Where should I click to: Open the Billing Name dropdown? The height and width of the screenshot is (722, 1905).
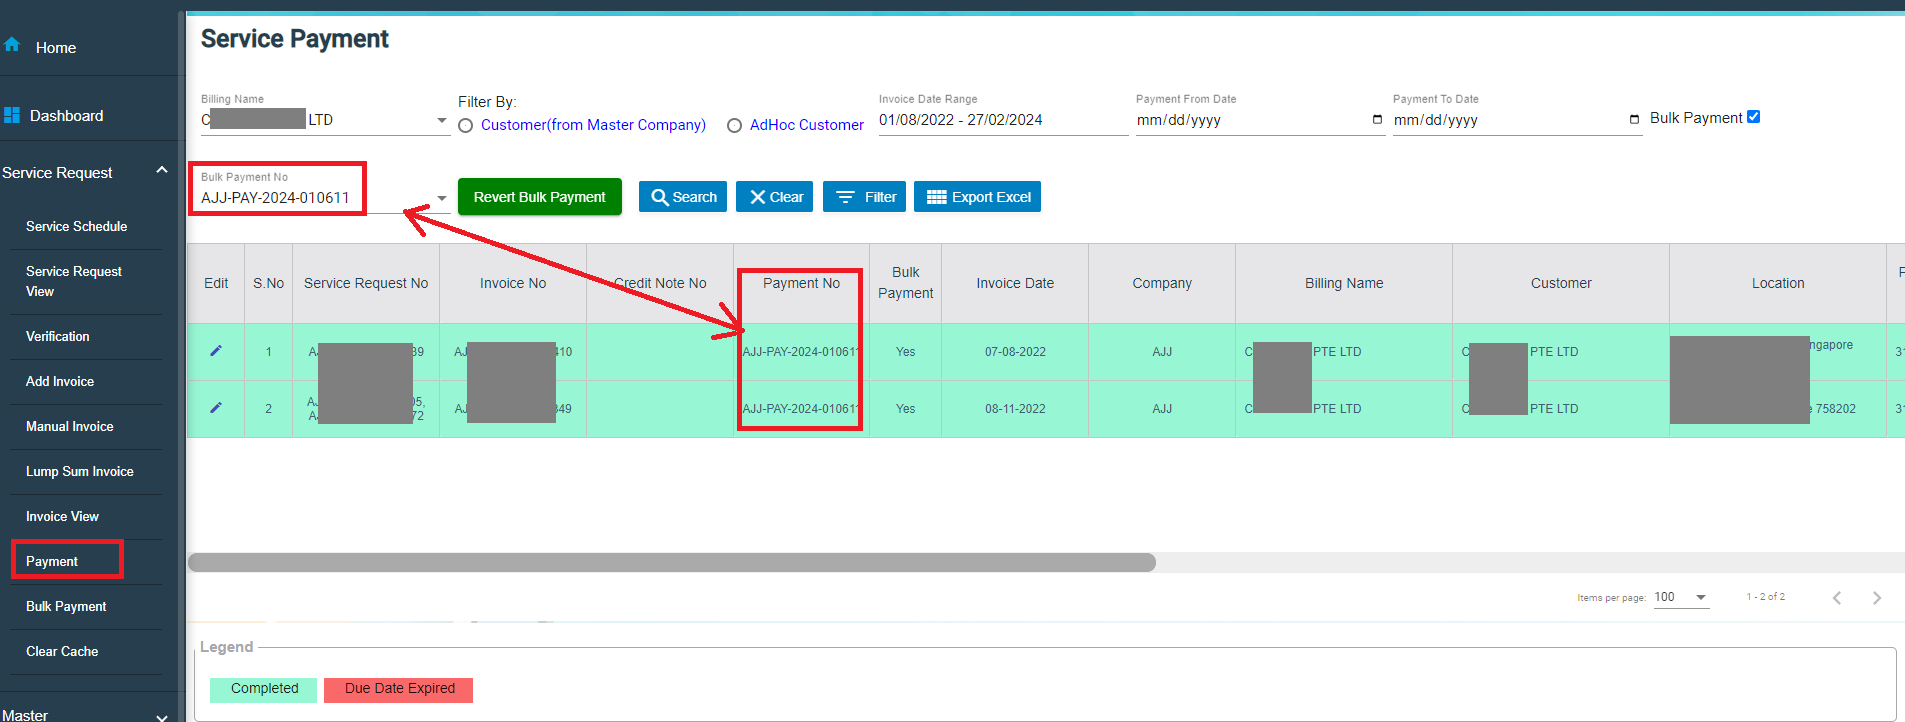click(x=441, y=120)
